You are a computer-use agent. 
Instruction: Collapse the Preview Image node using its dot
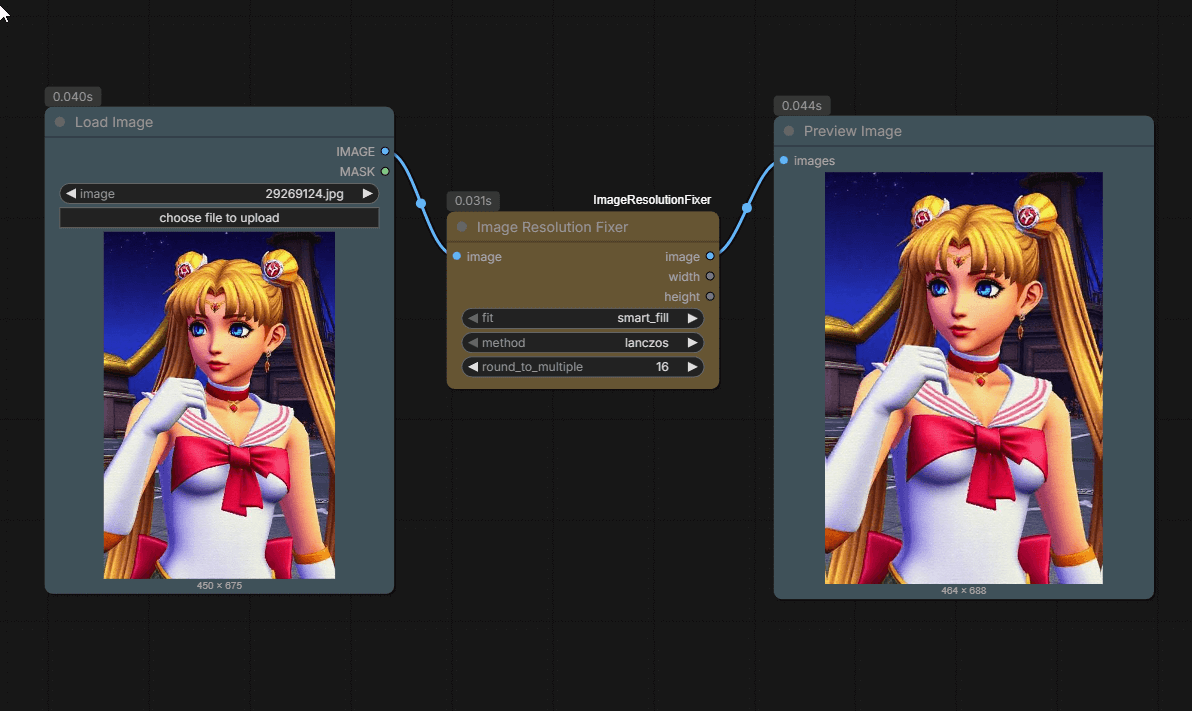[x=789, y=132]
